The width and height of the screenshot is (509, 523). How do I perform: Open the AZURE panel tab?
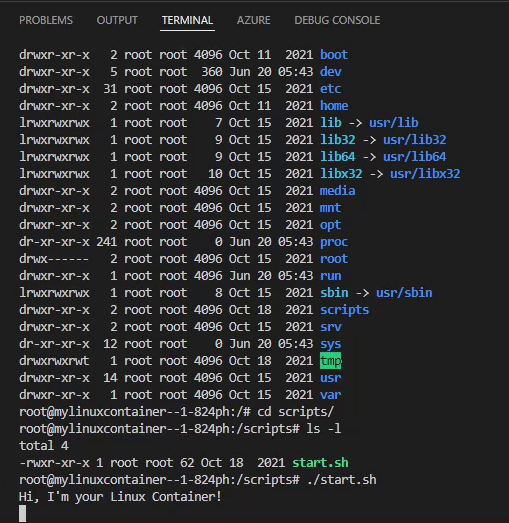[x=253, y=20]
